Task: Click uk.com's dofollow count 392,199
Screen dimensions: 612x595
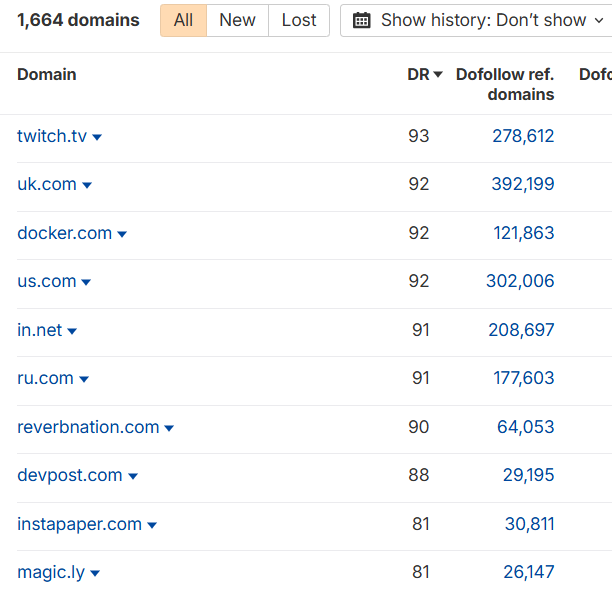Action: coord(523,184)
